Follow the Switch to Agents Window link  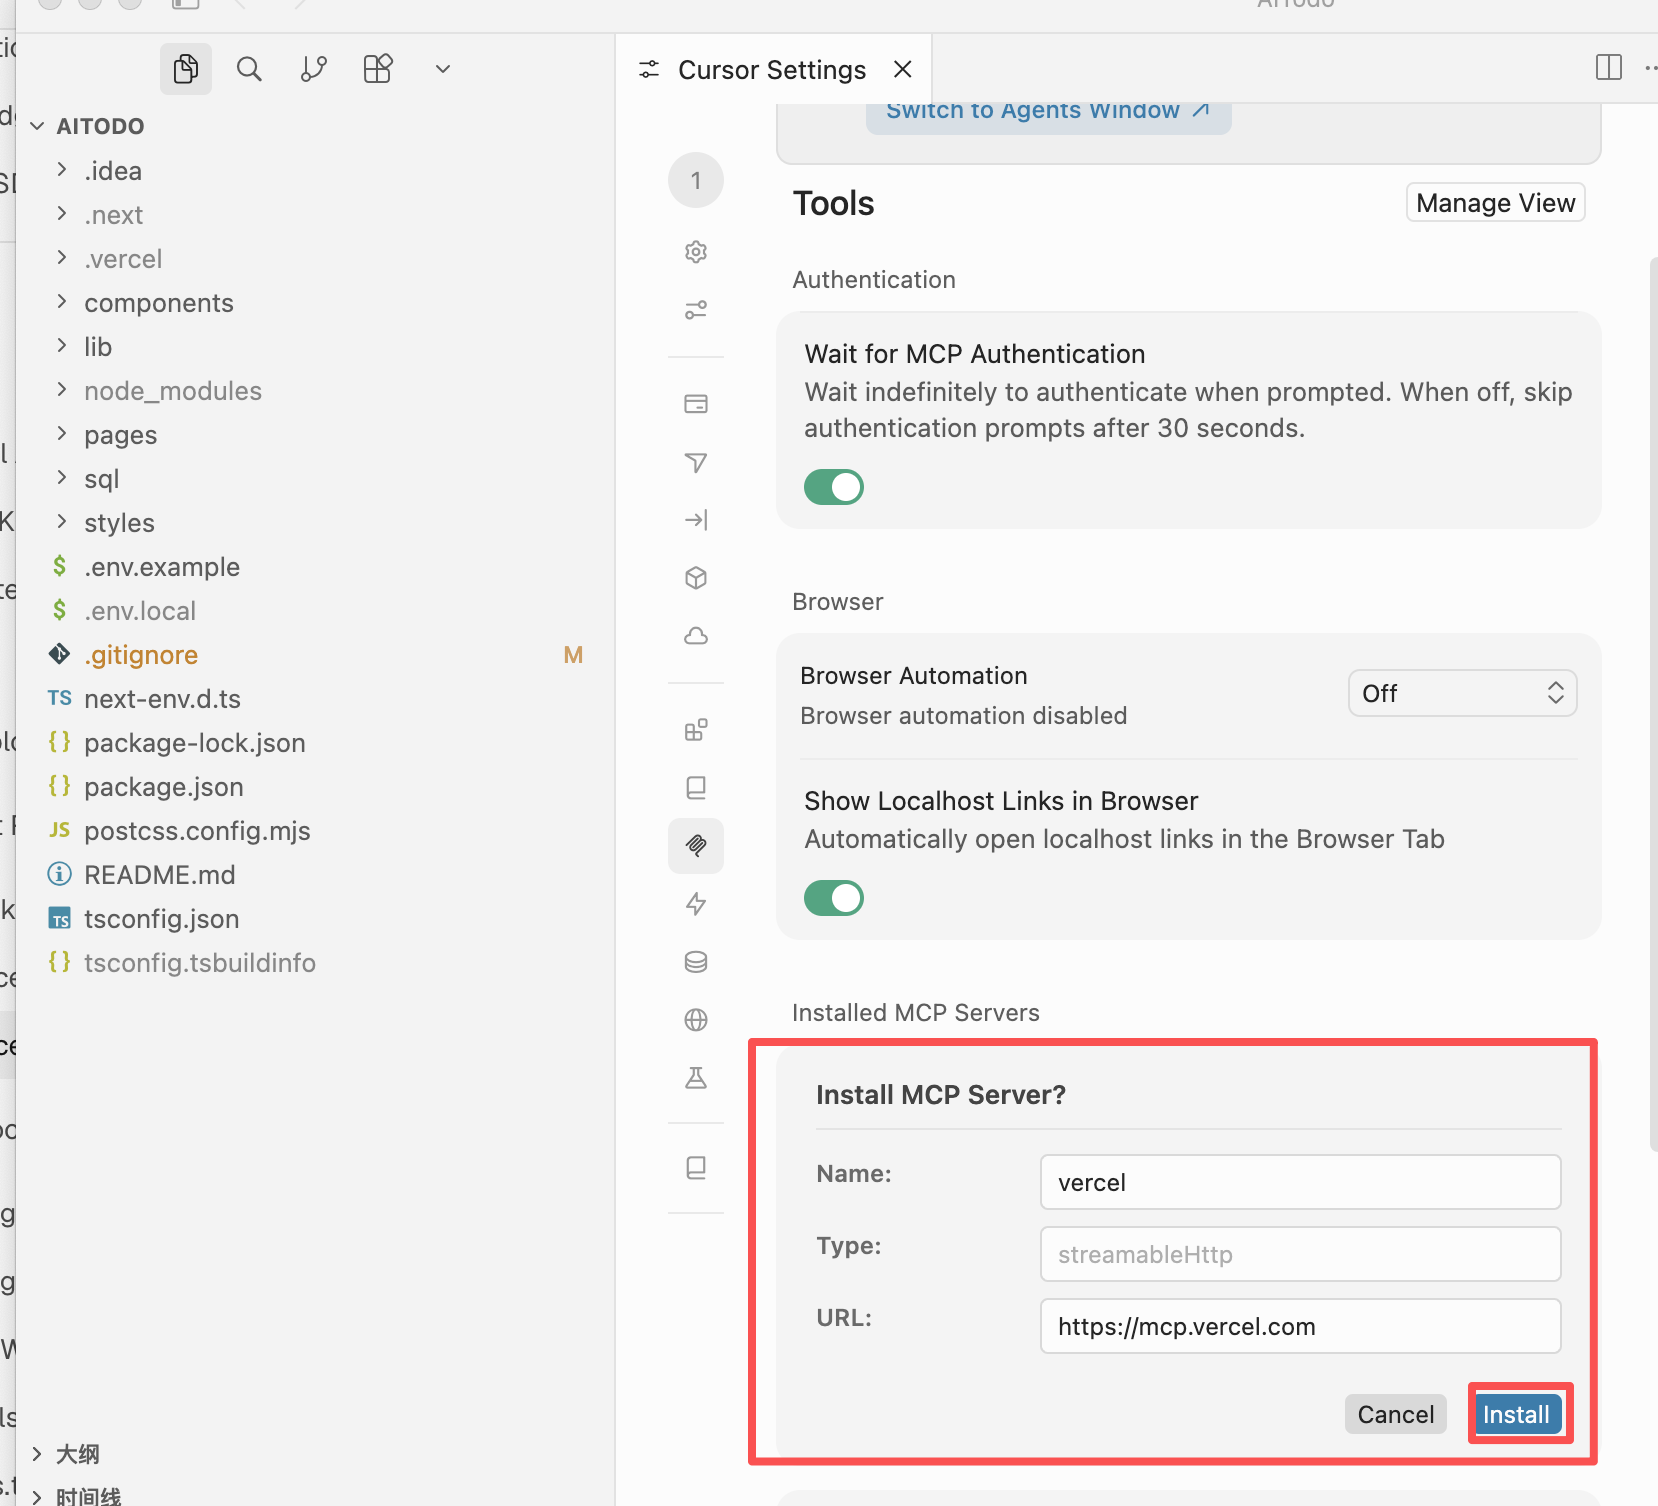[x=1048, y=110]
